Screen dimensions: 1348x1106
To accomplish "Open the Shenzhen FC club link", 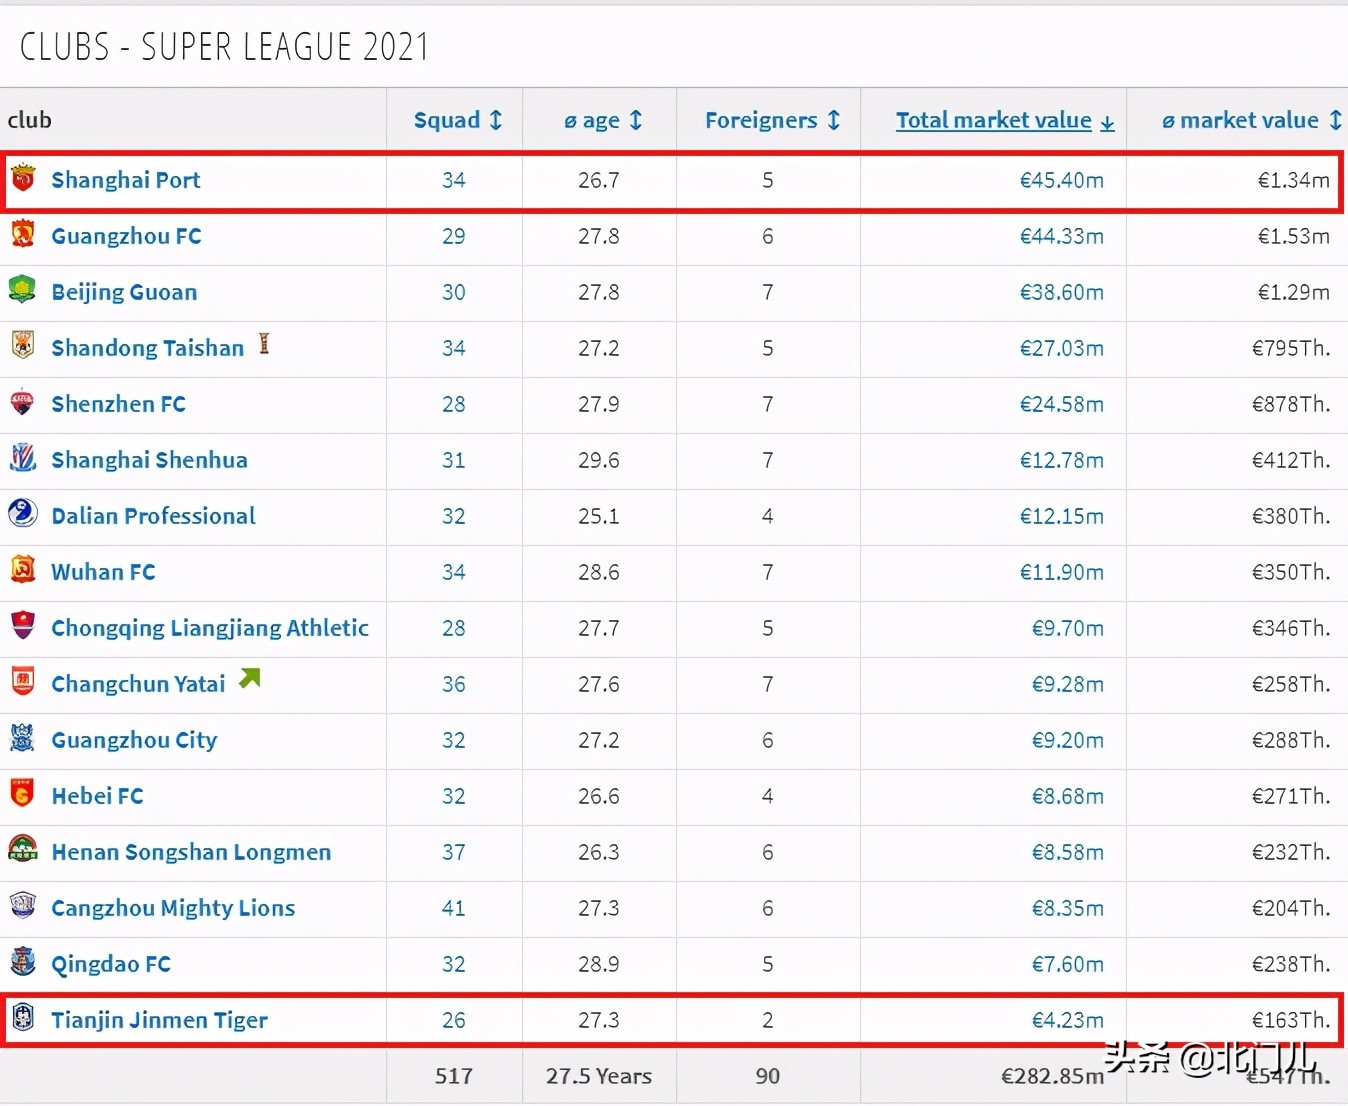I will tap(119, 404).
